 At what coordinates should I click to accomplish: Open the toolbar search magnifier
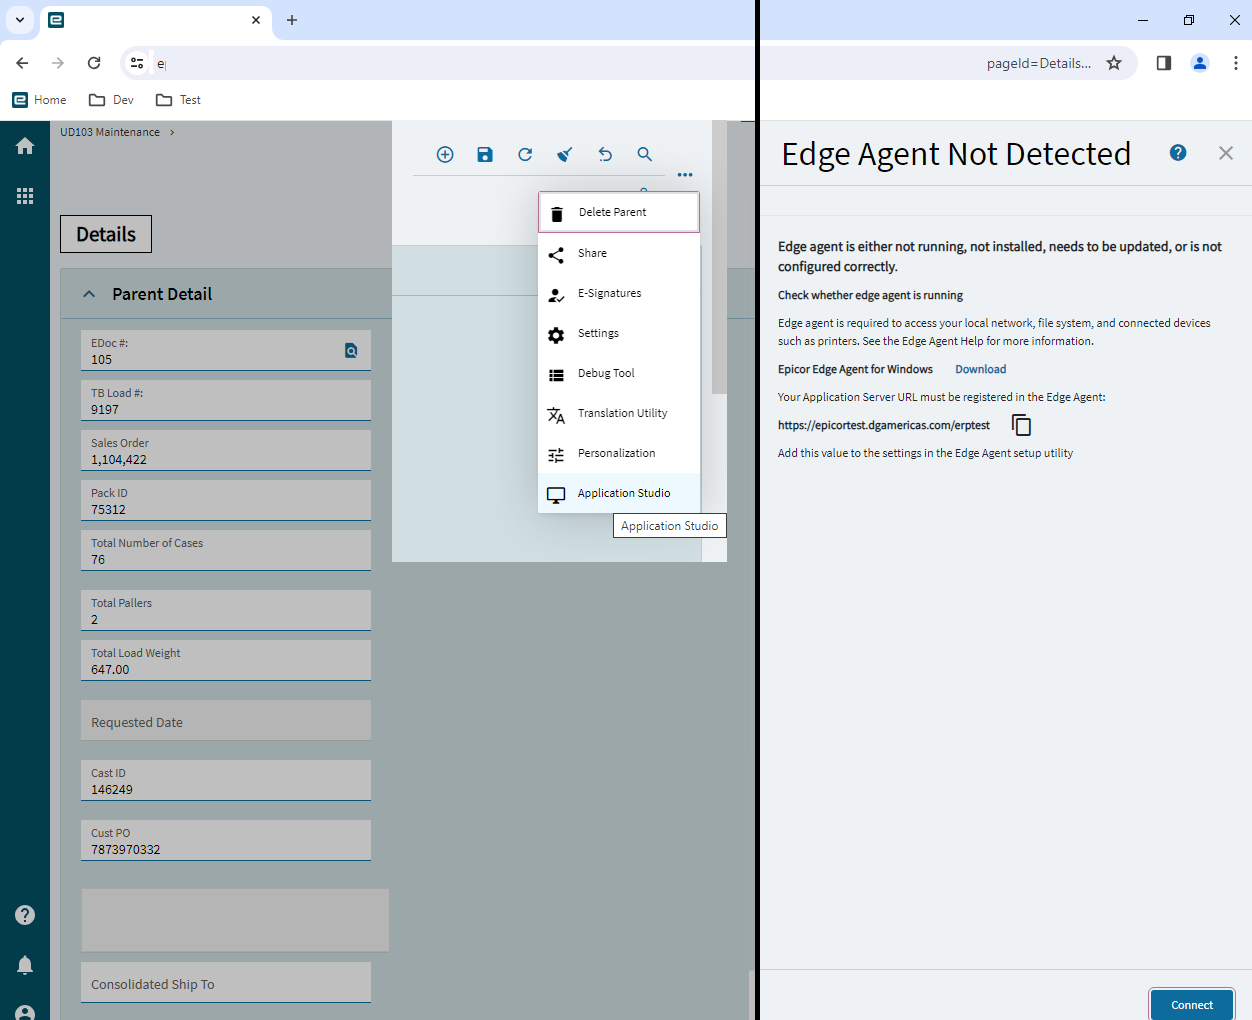[x=645, y=154]
